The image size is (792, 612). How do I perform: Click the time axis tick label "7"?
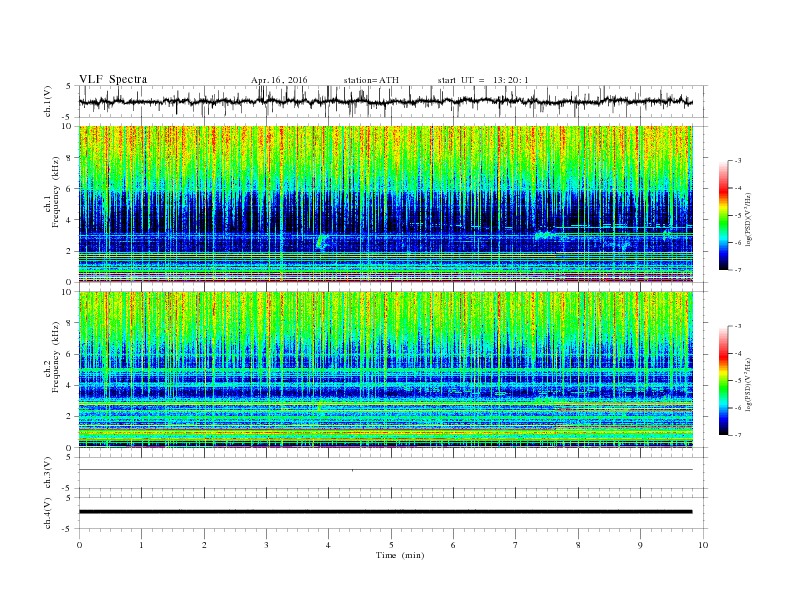coord(516,545)
